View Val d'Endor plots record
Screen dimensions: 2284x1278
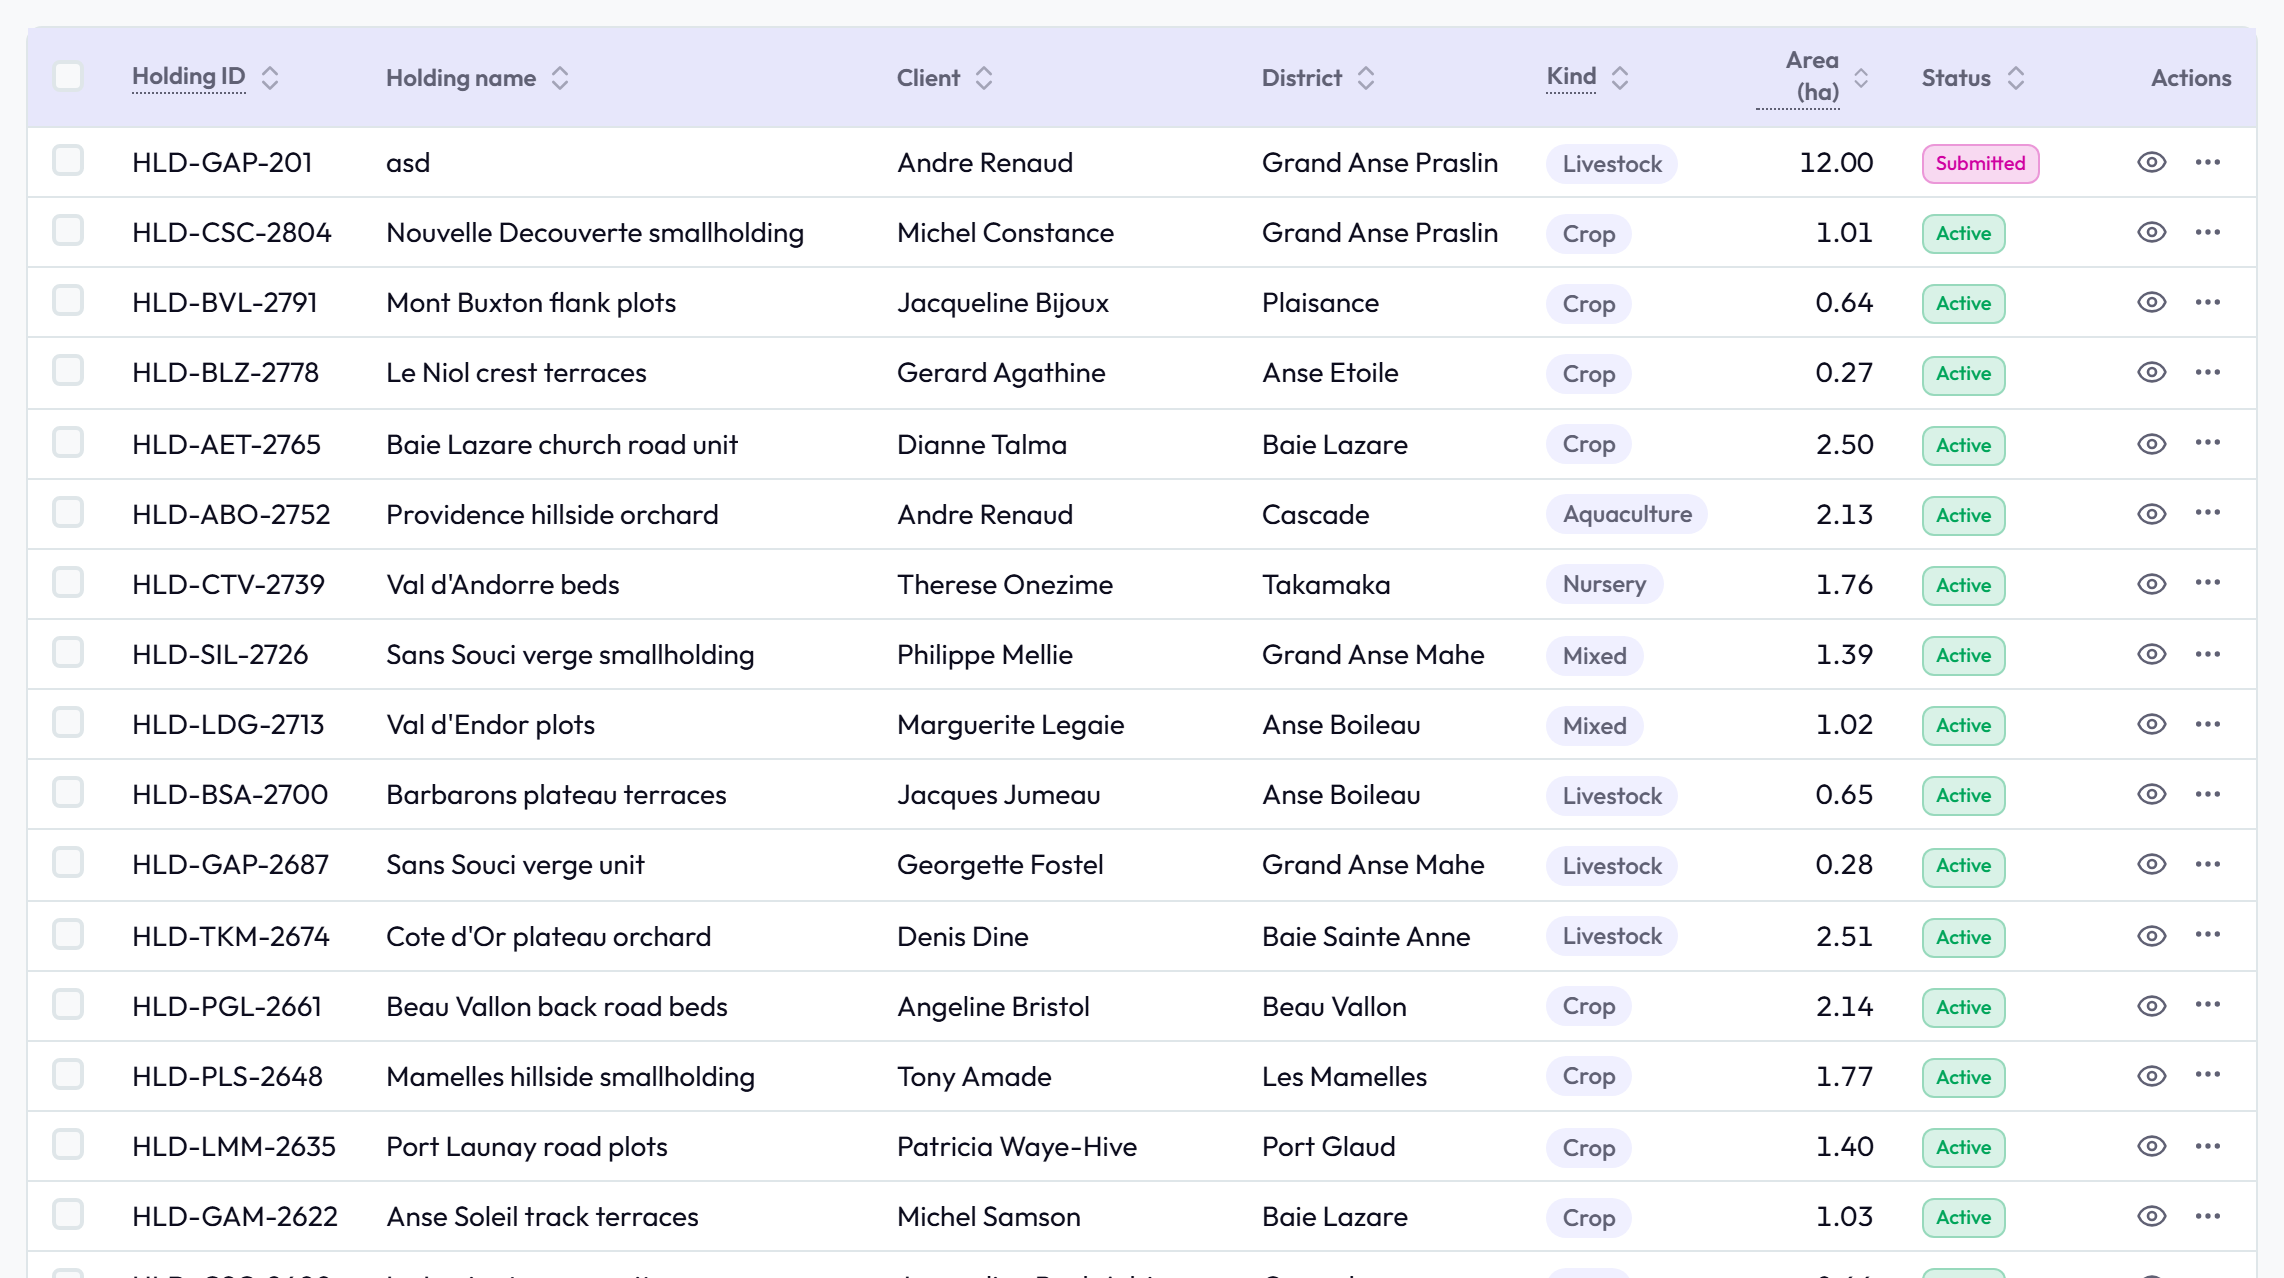point(2151,724)
